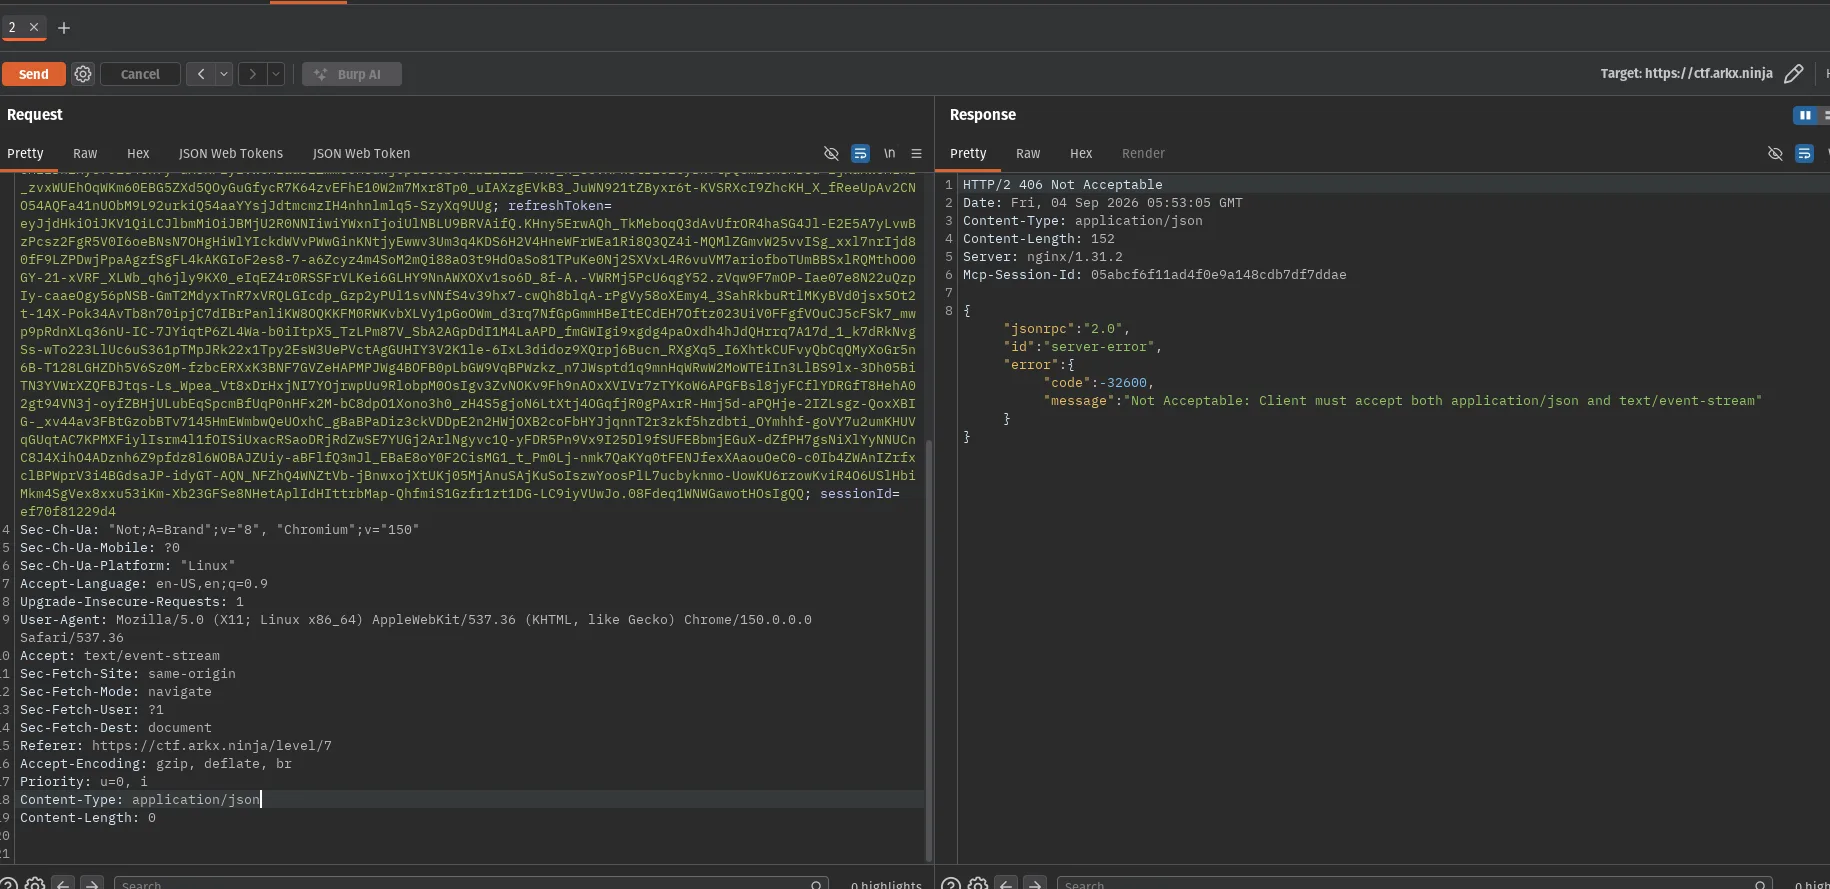This screenshot has width=1830, height=889.
Task: Send the request
Action: [x=33, y=74]
